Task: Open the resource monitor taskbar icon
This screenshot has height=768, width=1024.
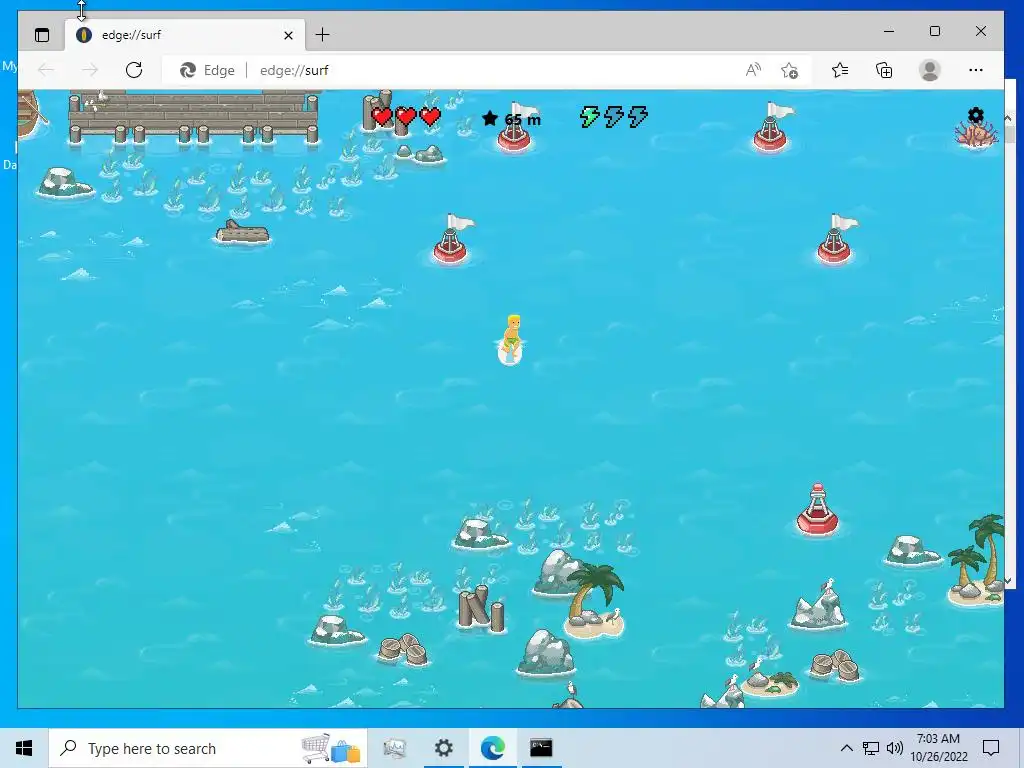Action: [x=394, y=748]
